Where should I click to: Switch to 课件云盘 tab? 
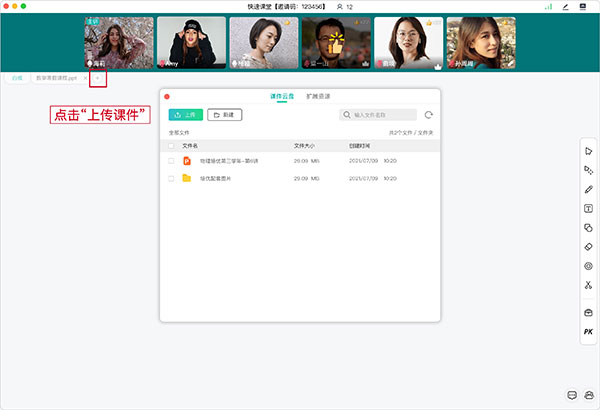(283, 96)
